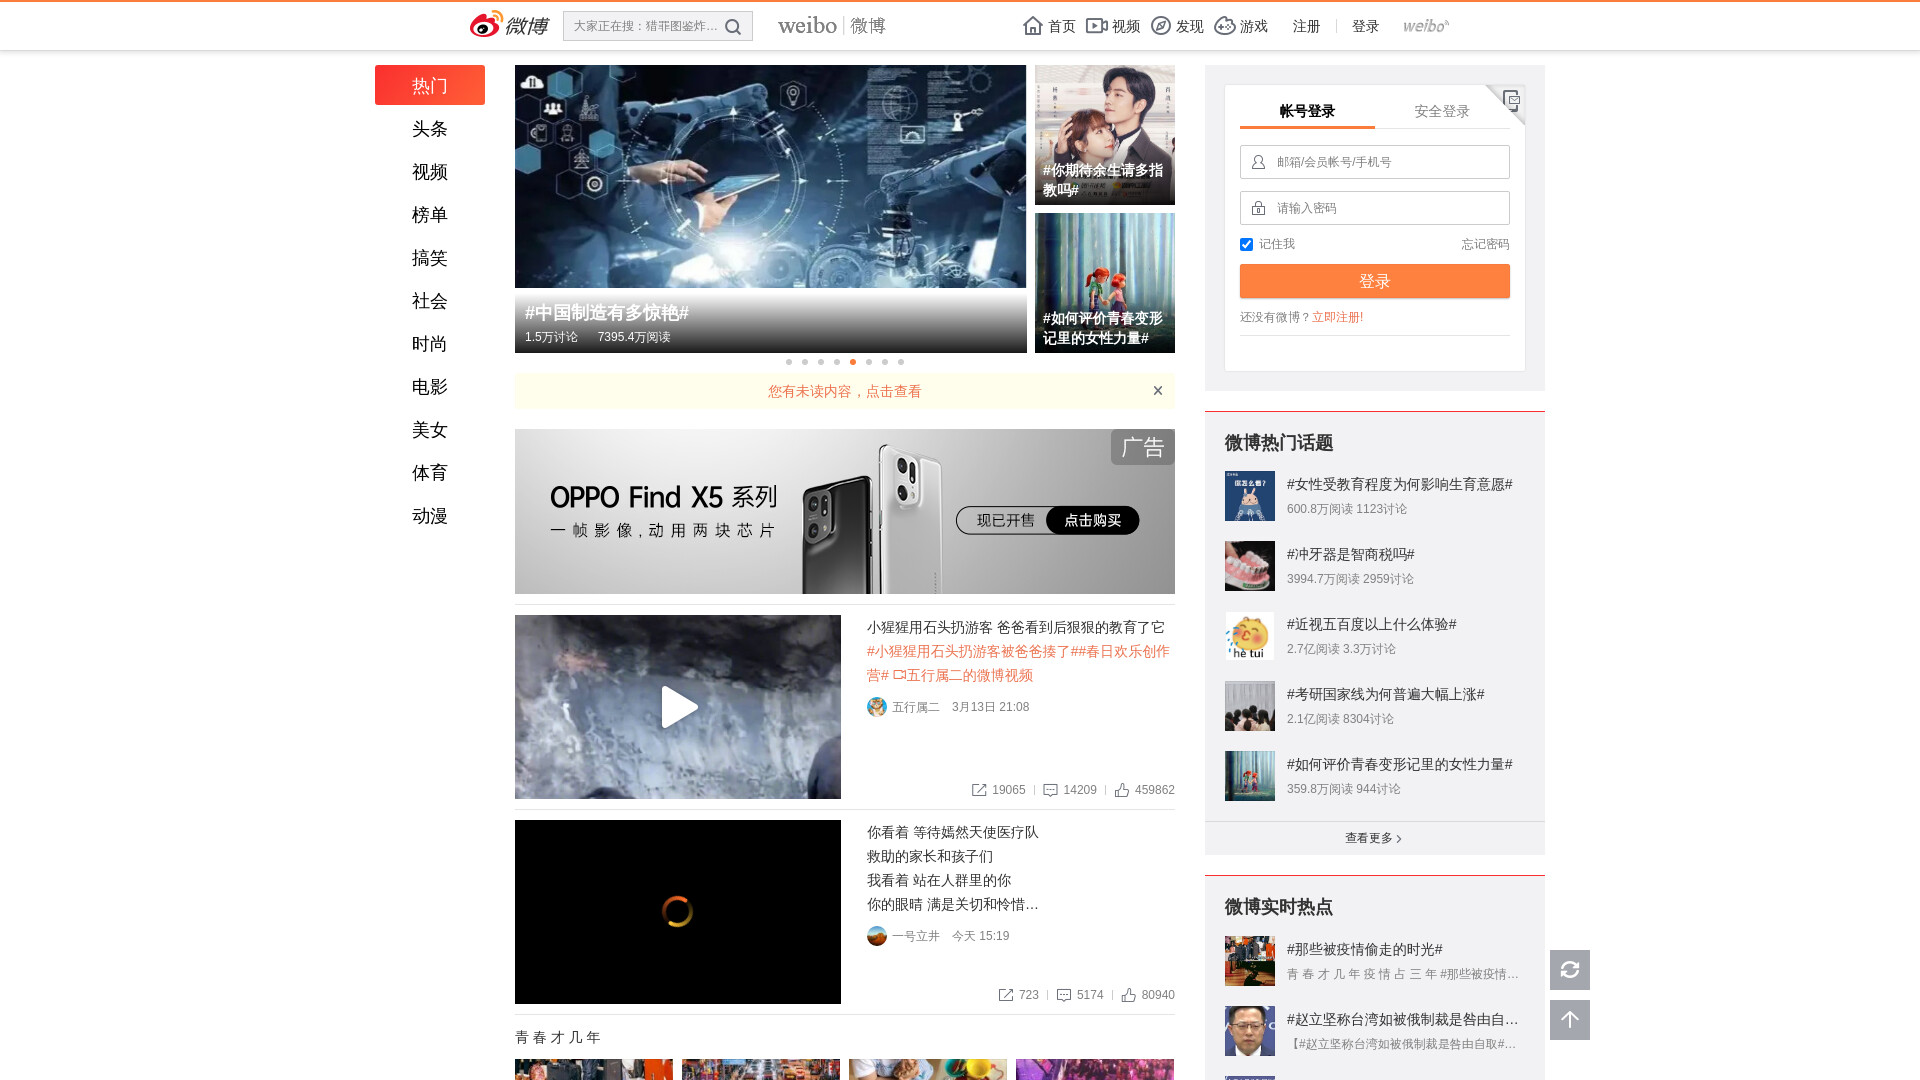Play the 小猩猩 video
Screen dimensions: 1920x1080
point(678,707)
